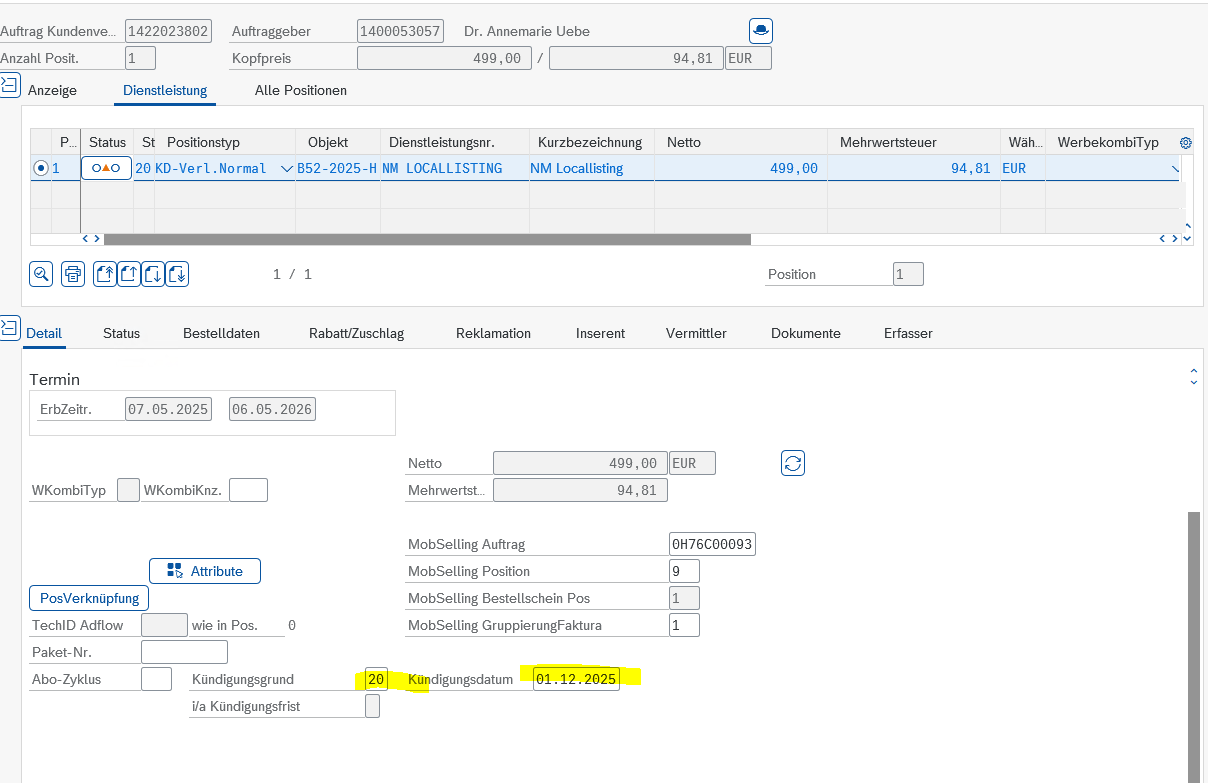Refresh prices with the circular arrows icon
The image size is (1208, 783).
click(793, 463)
